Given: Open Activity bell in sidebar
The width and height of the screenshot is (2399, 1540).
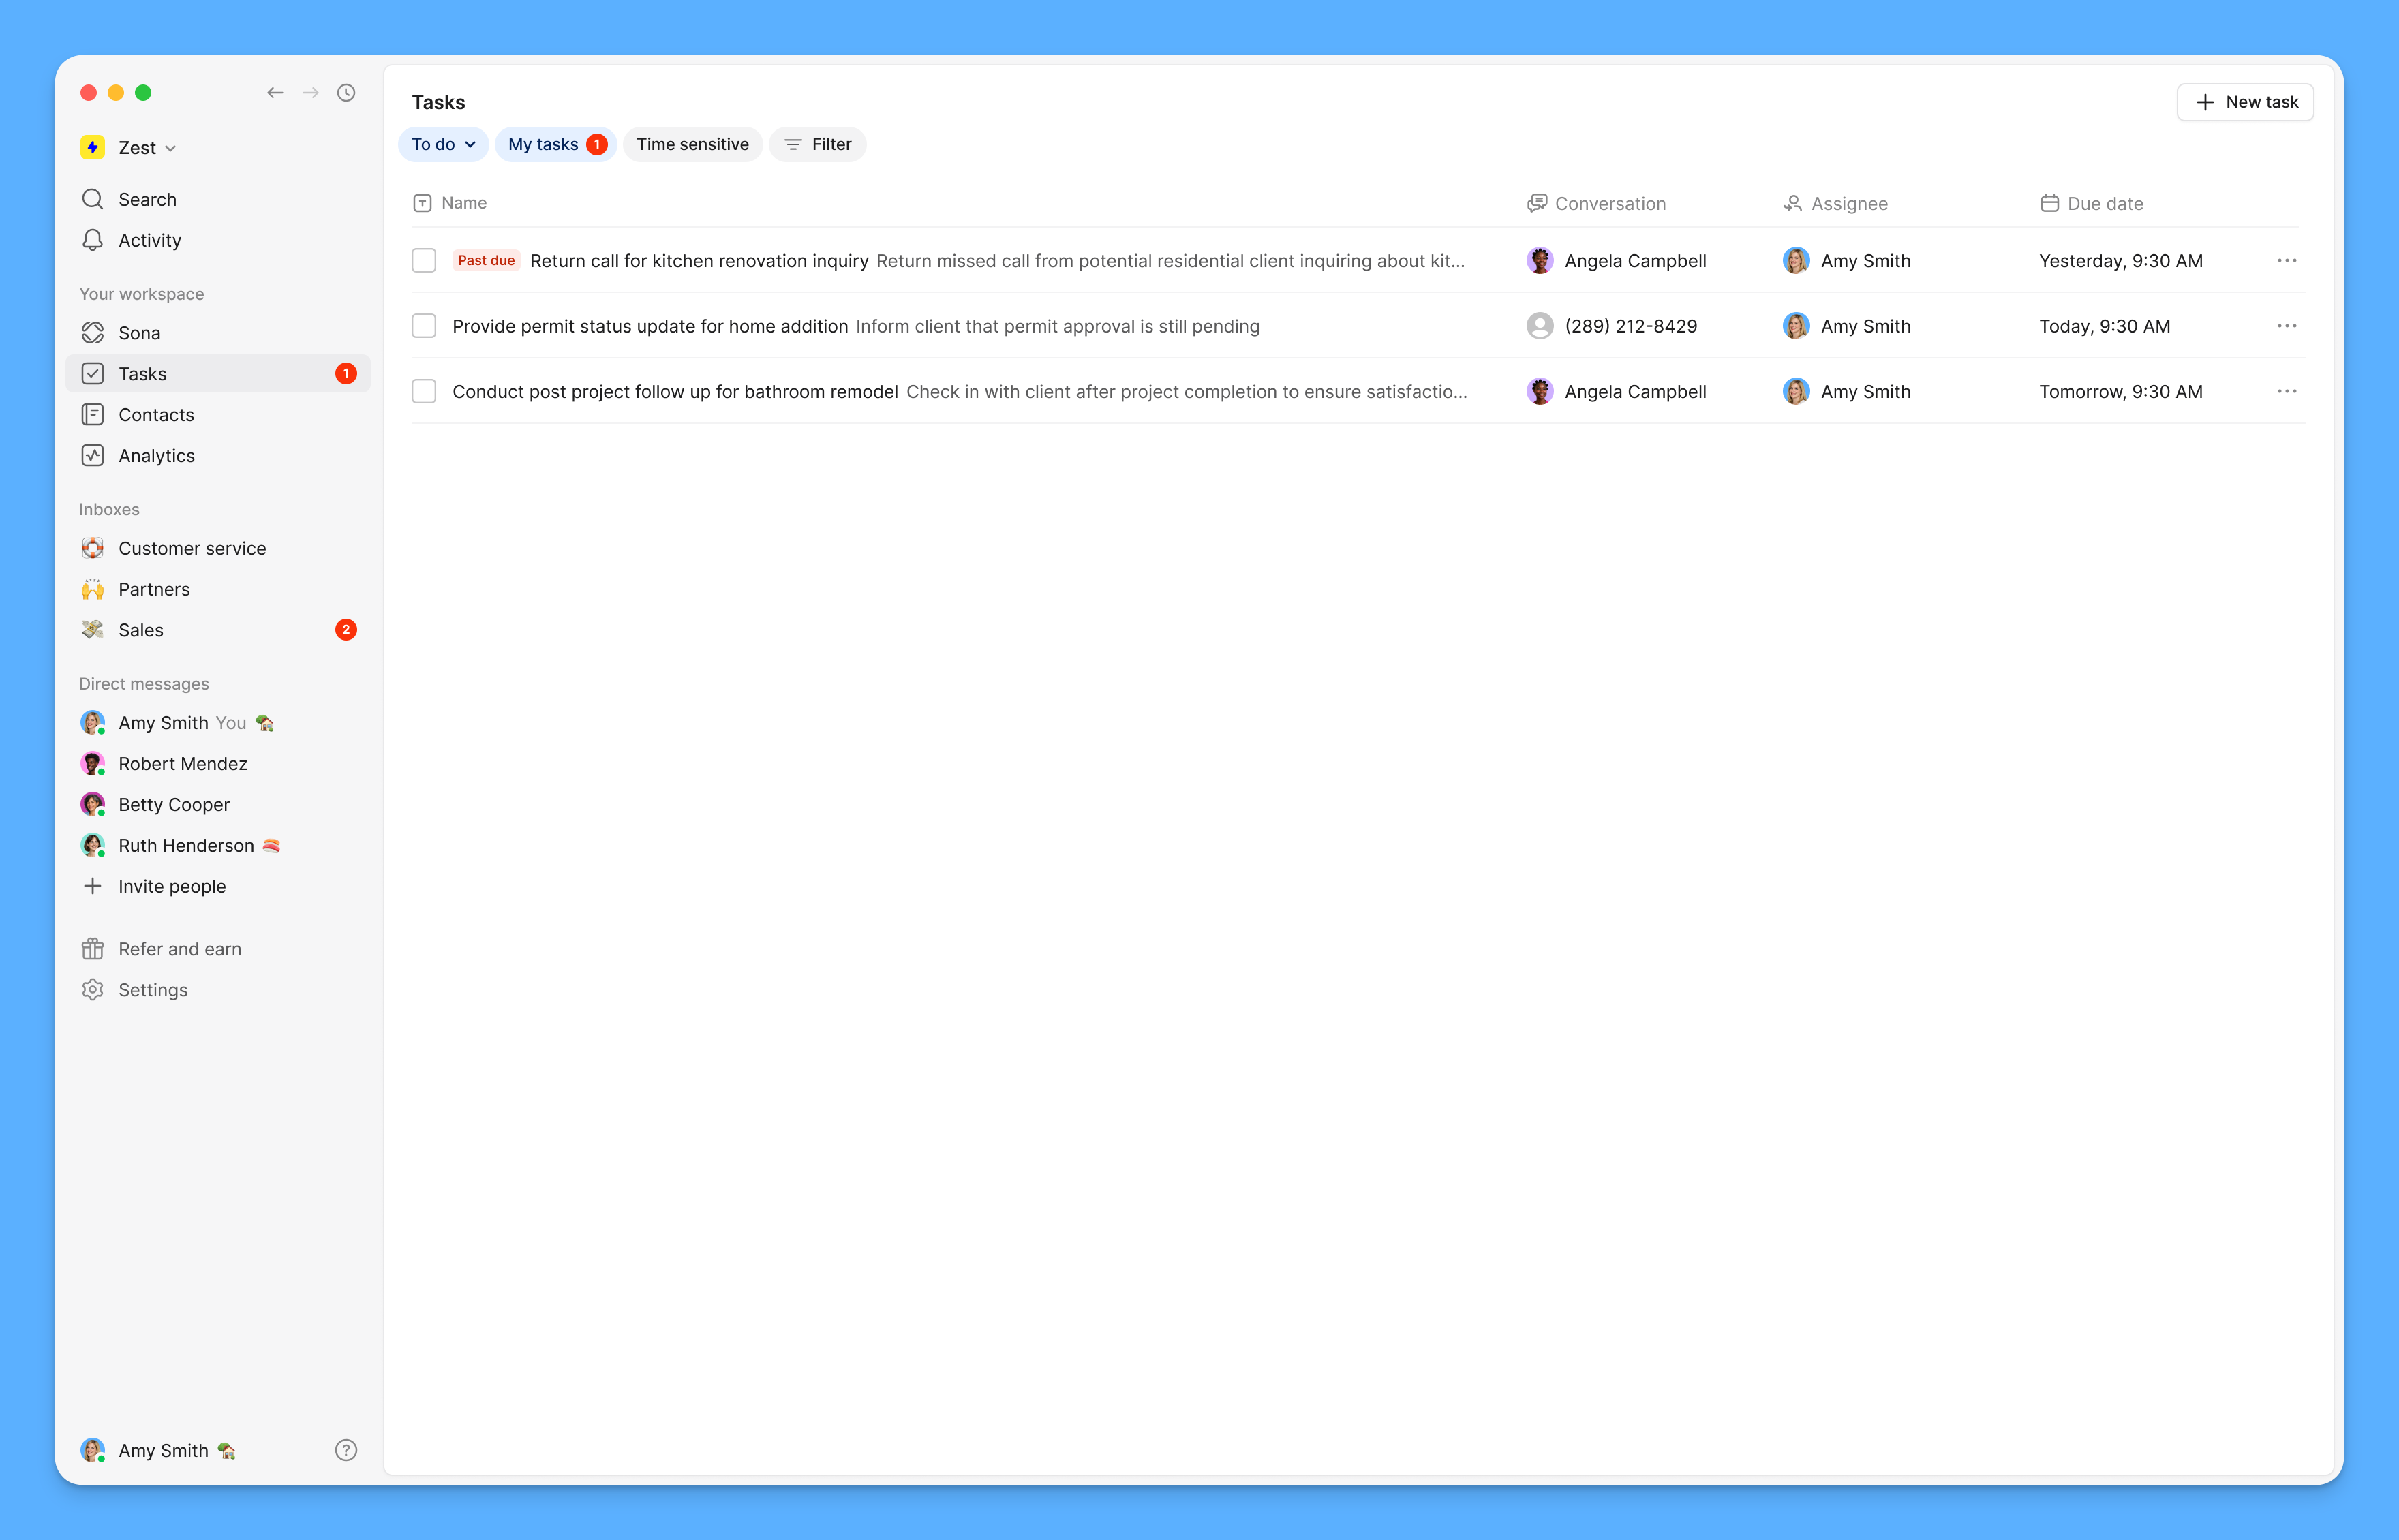Looking at the screenshot, I should point(218,240).
